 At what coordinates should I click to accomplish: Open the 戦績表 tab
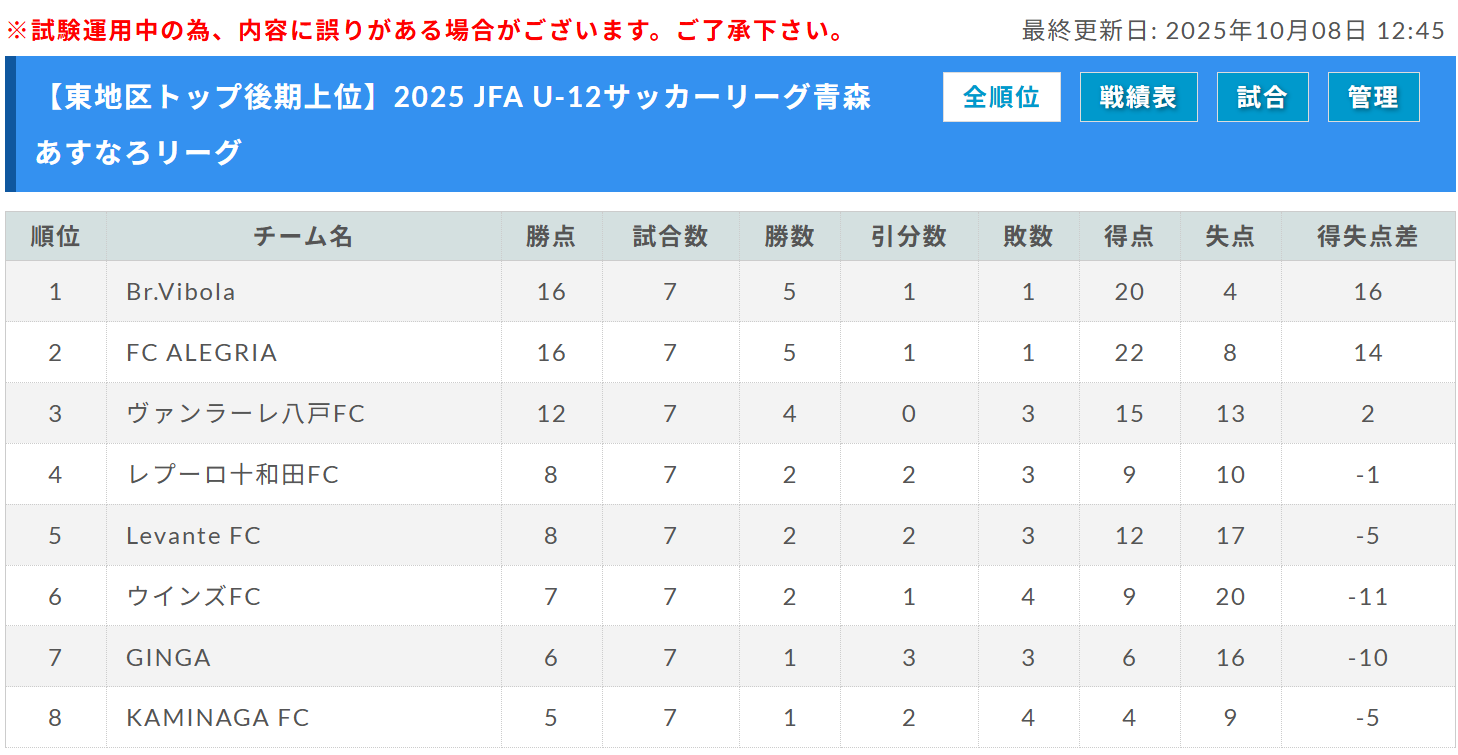[x=1138, y=97]
